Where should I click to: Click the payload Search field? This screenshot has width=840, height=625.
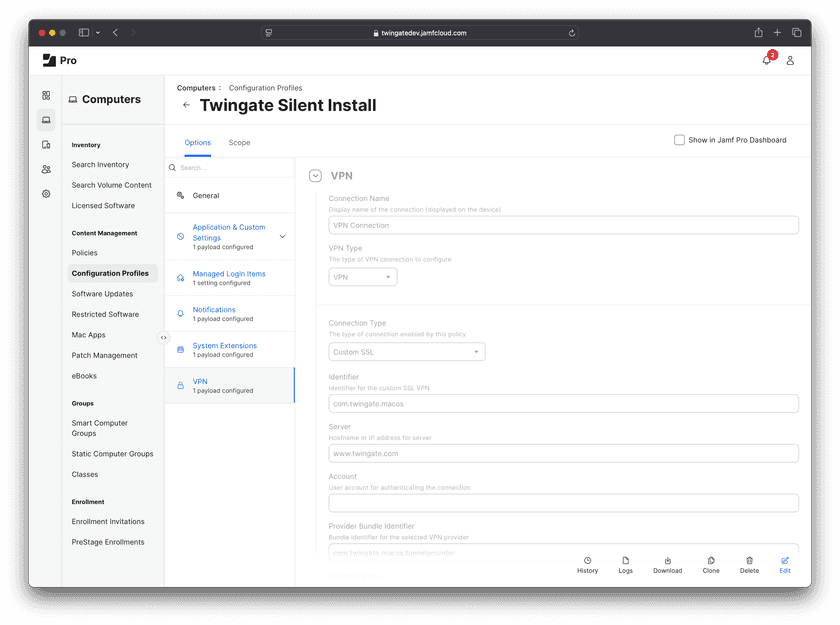point(233,168)
